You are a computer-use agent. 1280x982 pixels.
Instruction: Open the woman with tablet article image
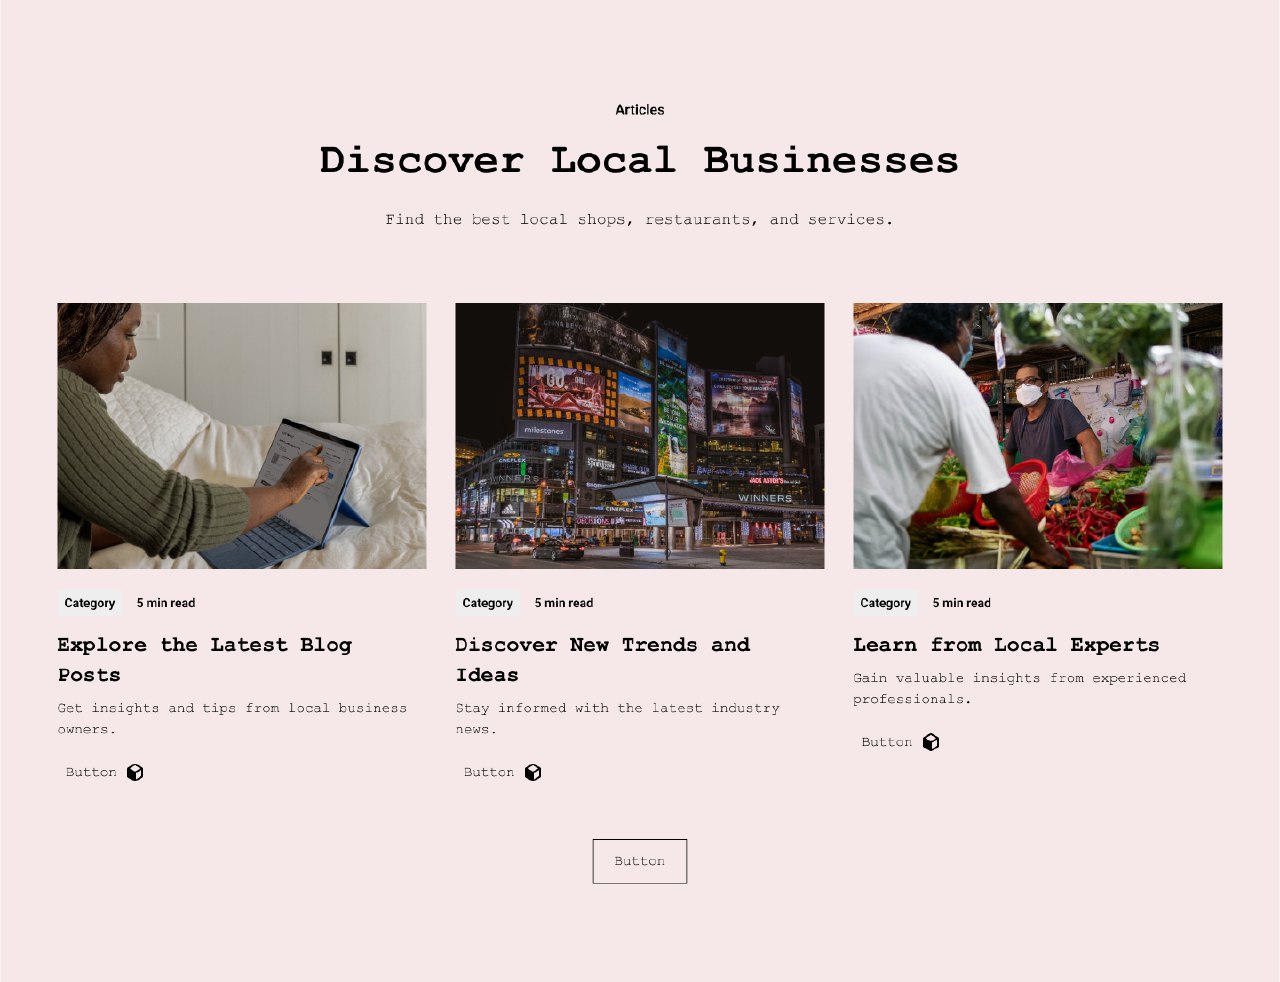pyautogui.click(x=242, y=436)
